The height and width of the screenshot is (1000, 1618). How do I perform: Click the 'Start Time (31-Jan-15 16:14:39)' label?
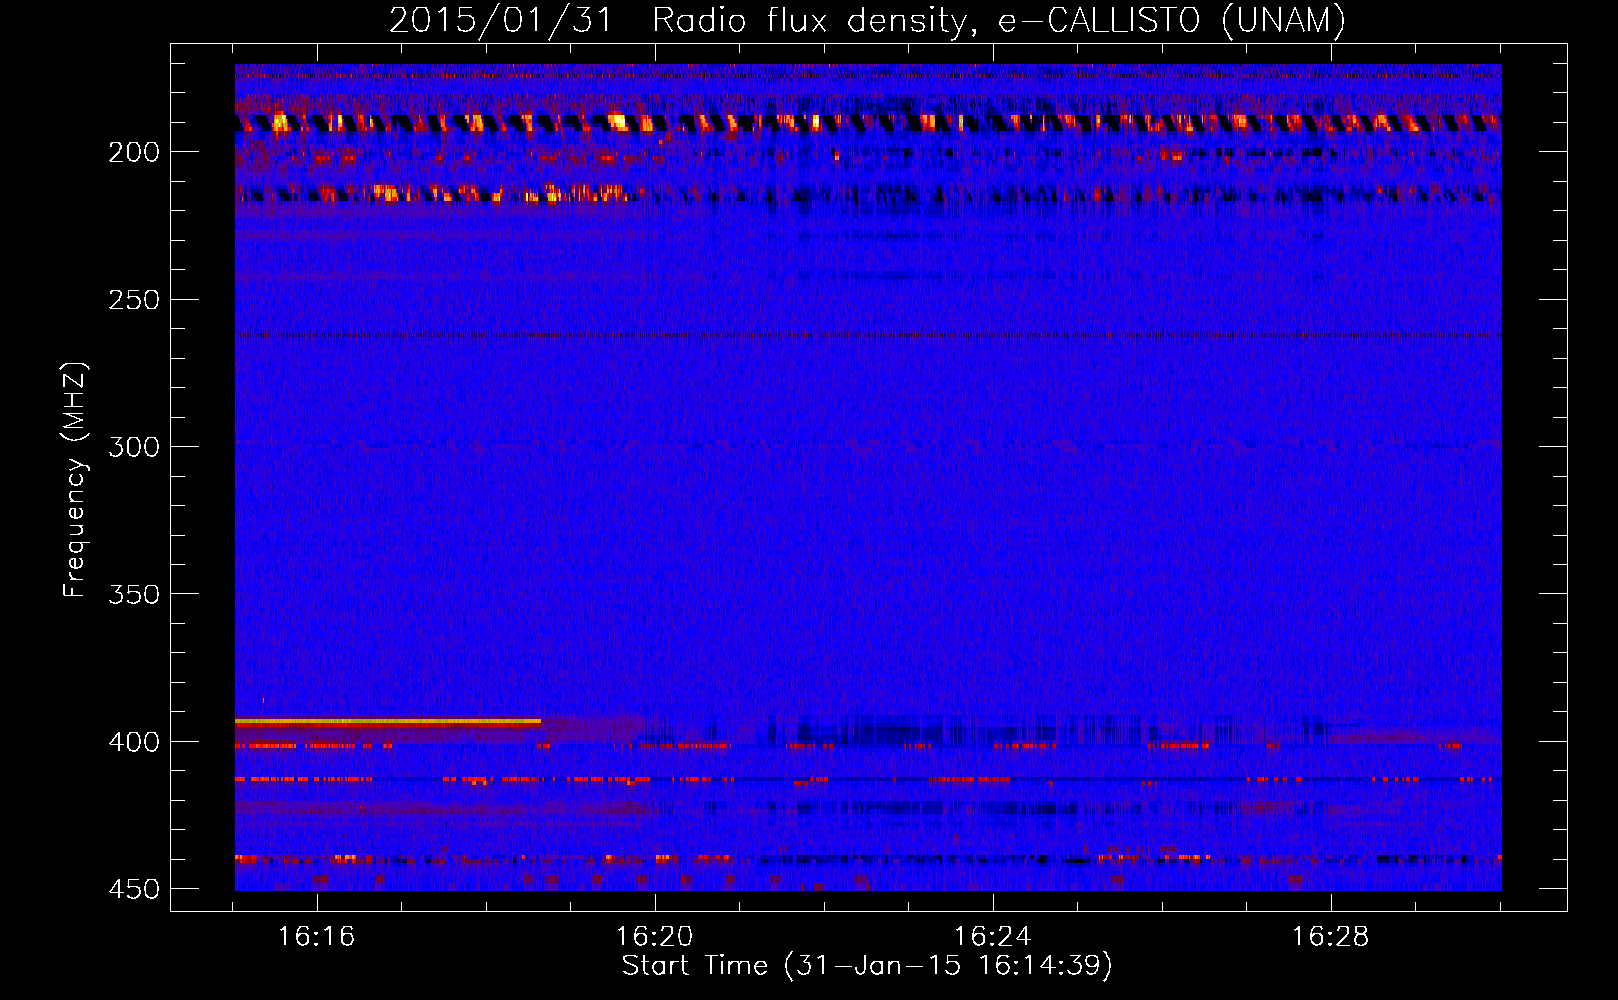[867, 966]
